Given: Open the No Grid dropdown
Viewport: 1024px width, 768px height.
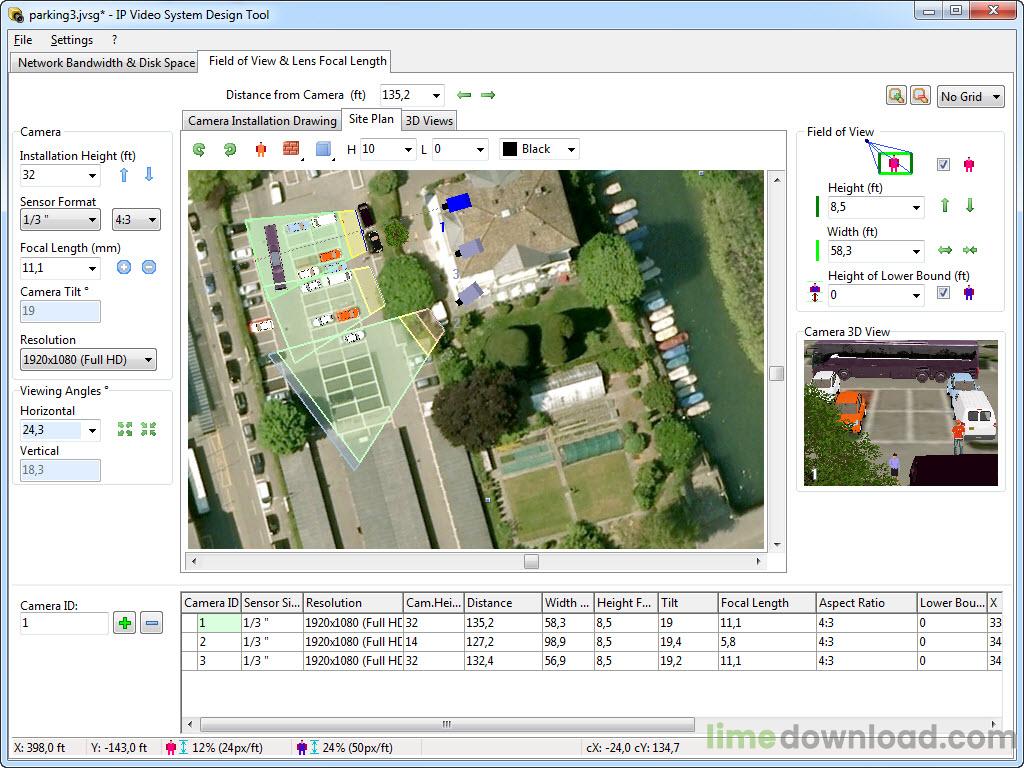Looking at the screenshot, I should [x=969, y=96].
